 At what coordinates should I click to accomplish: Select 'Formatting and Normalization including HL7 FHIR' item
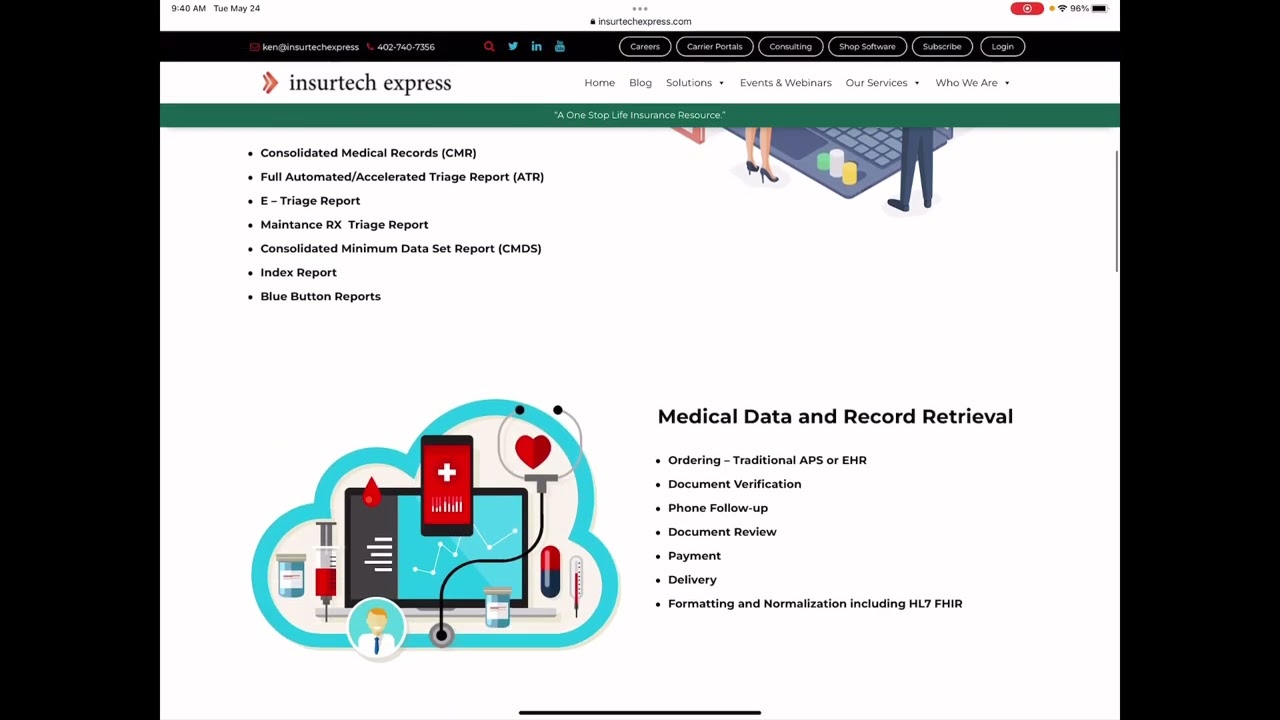pos(815,604)
